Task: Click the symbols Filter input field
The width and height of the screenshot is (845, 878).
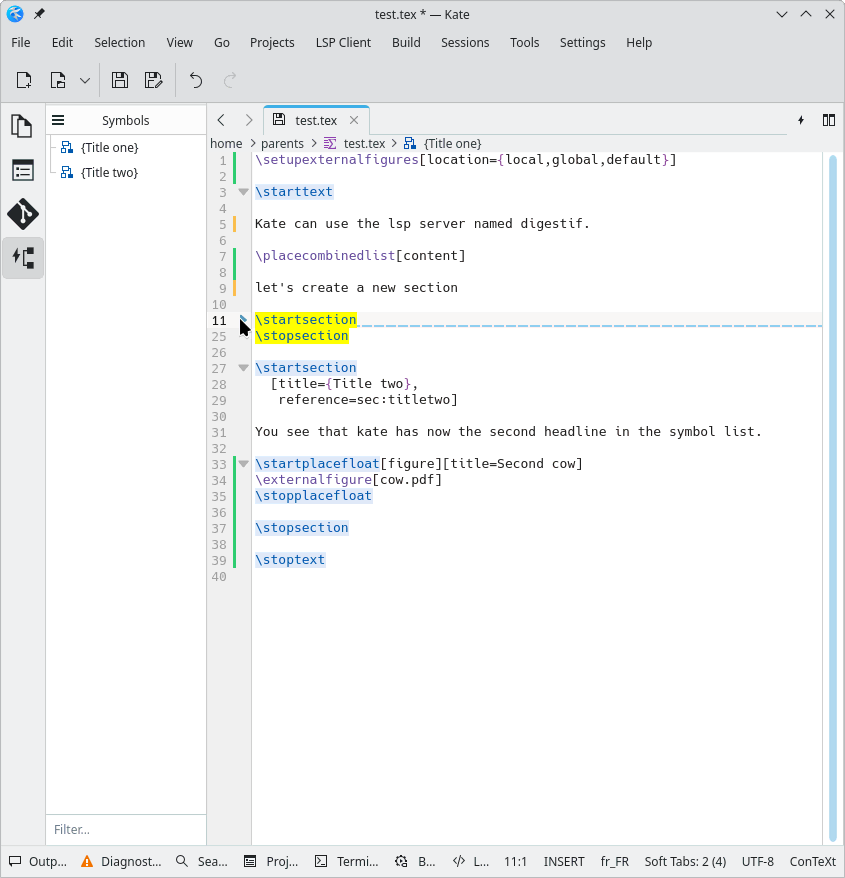Action: [x=125, y=829]
